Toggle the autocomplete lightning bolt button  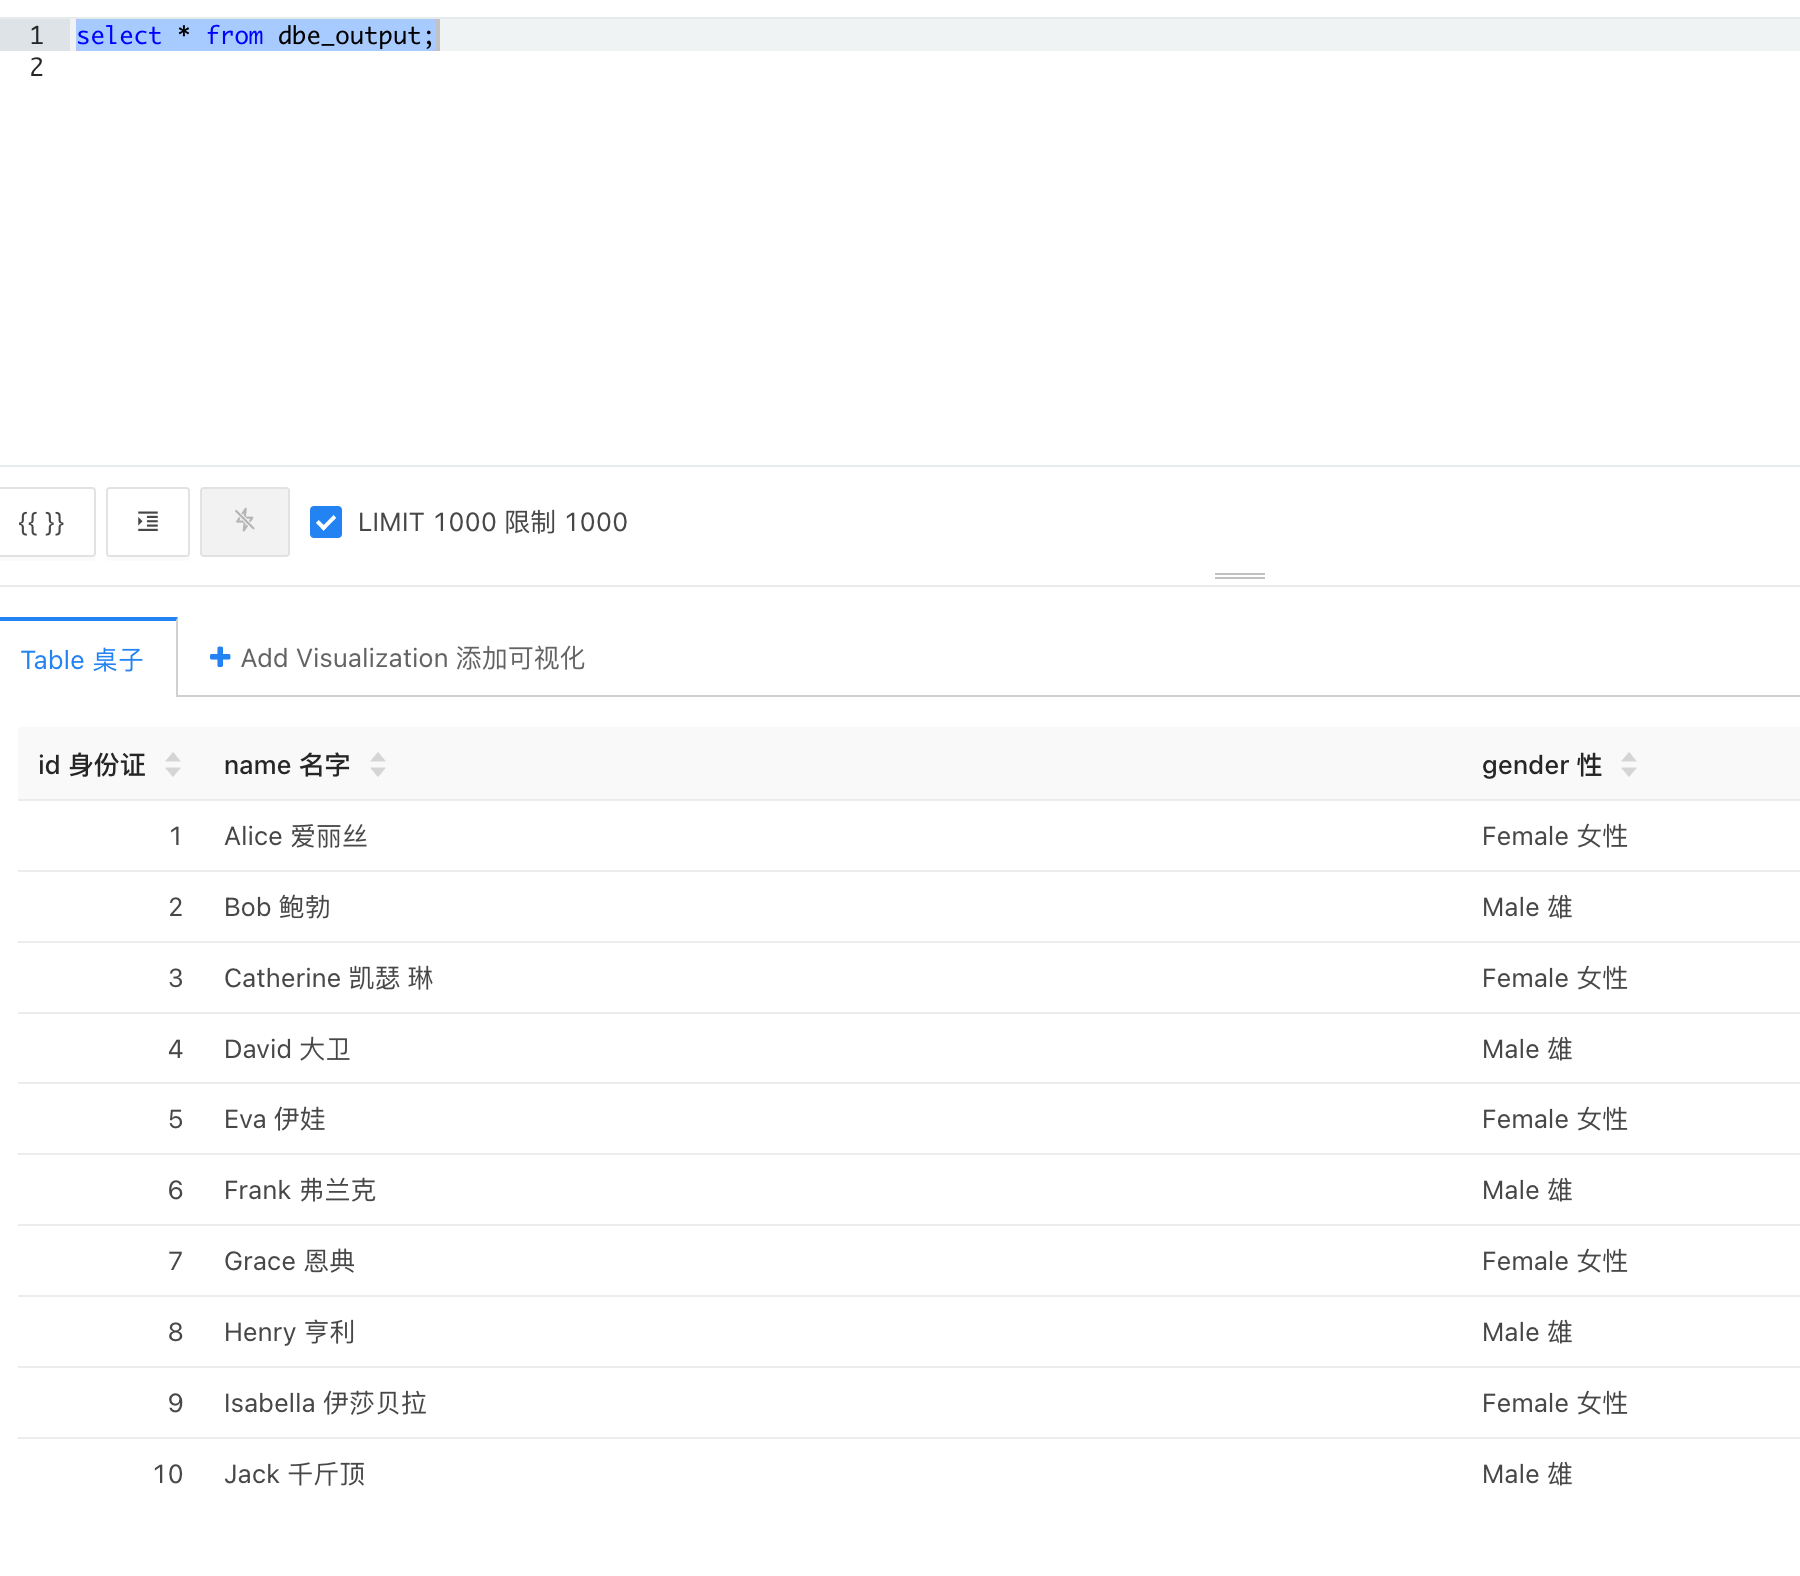pos(245,522)
